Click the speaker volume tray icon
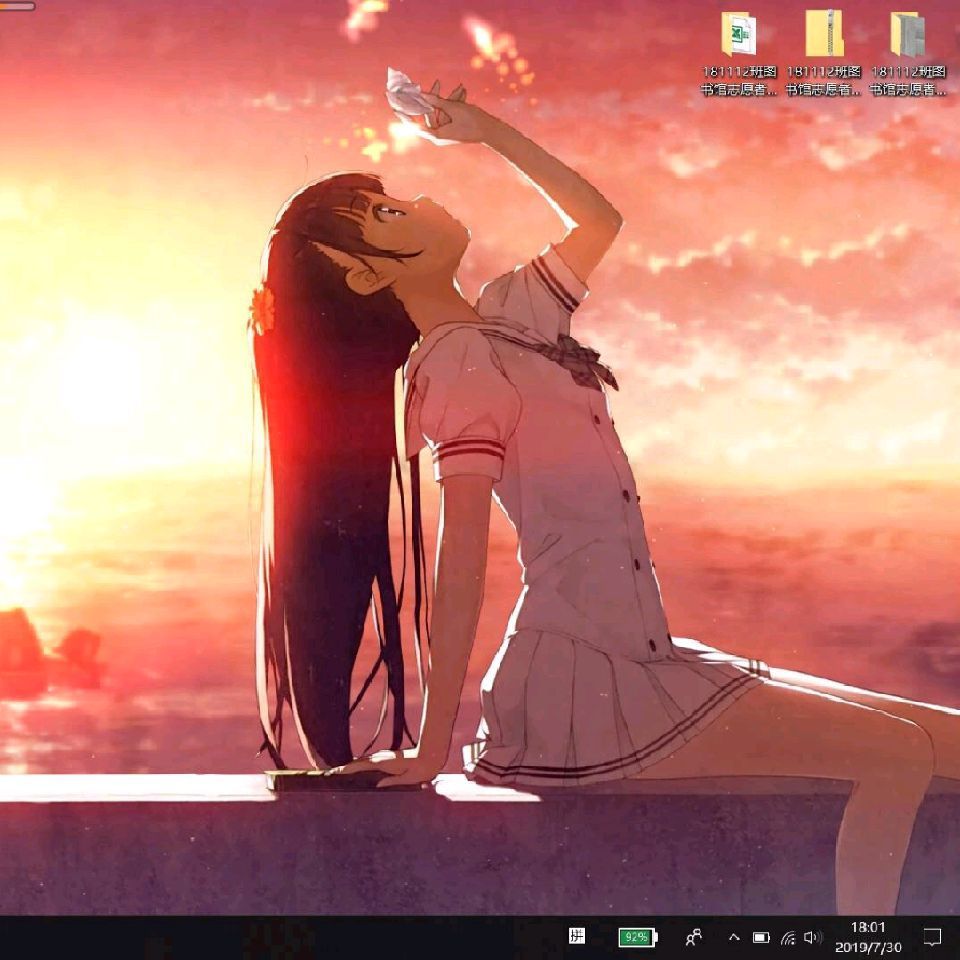 (812, 937)
